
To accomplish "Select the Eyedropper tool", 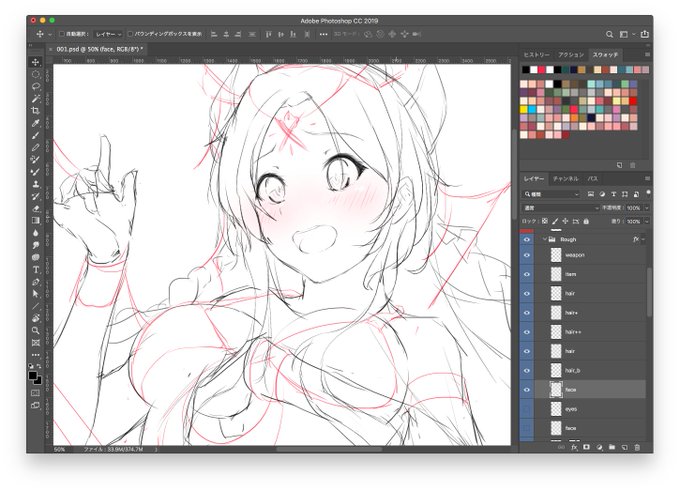I will [x=36, y=123].
